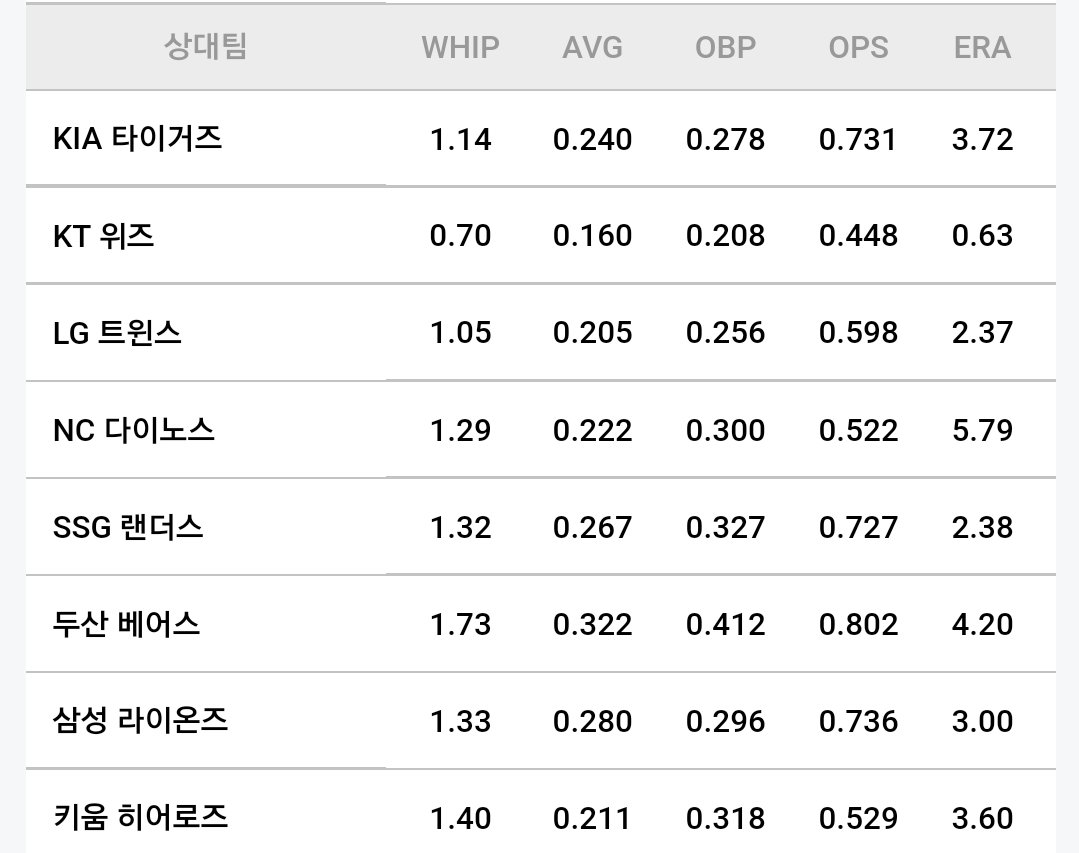Screen dimensions: 1079x853
Task: Sort by the WHIP column header
Action: (x=460, y=47)
